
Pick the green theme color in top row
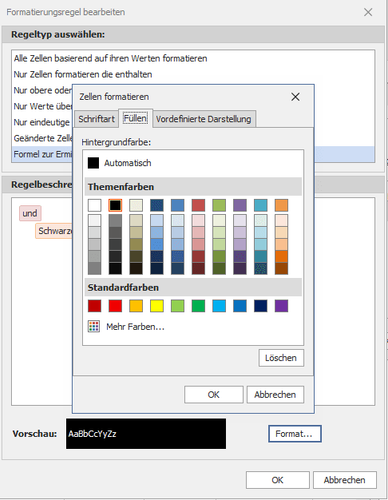pyautogui.click(x=219, y=205)
